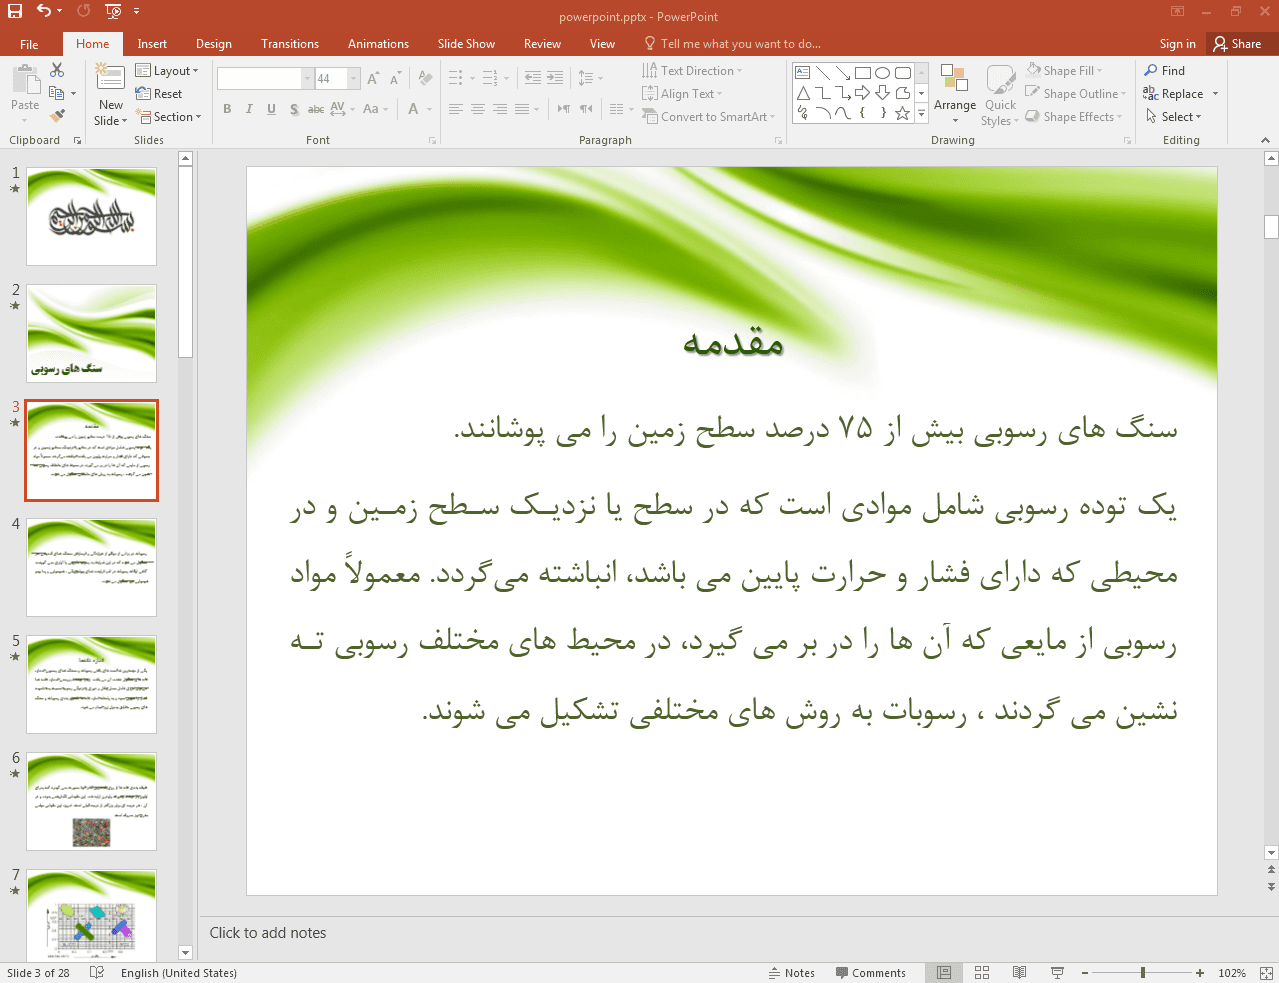Switch to Slide Sorter view icon
Viewport: 1279px width, 983px height.
tap(982, 973)
